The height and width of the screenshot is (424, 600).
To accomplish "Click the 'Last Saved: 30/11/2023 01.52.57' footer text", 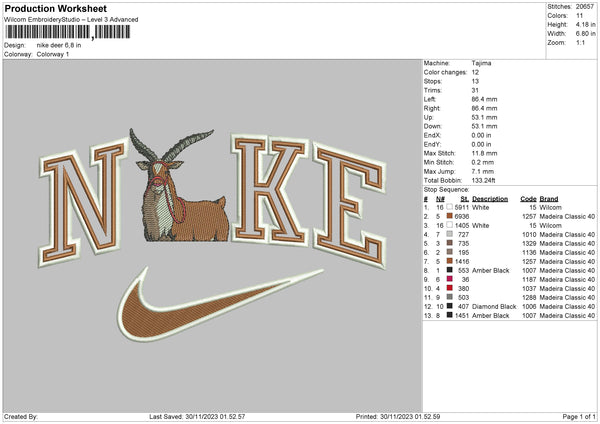I will click(x=197, y=416).
